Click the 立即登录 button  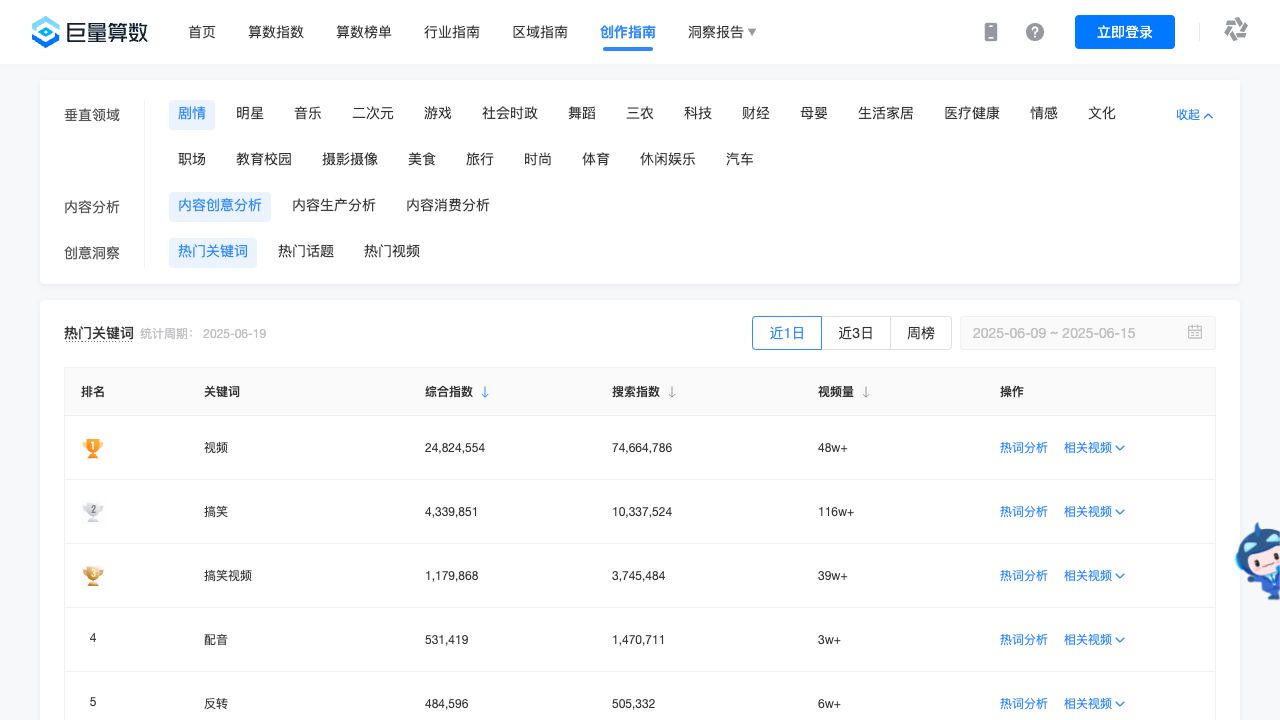click(1125, 32)
